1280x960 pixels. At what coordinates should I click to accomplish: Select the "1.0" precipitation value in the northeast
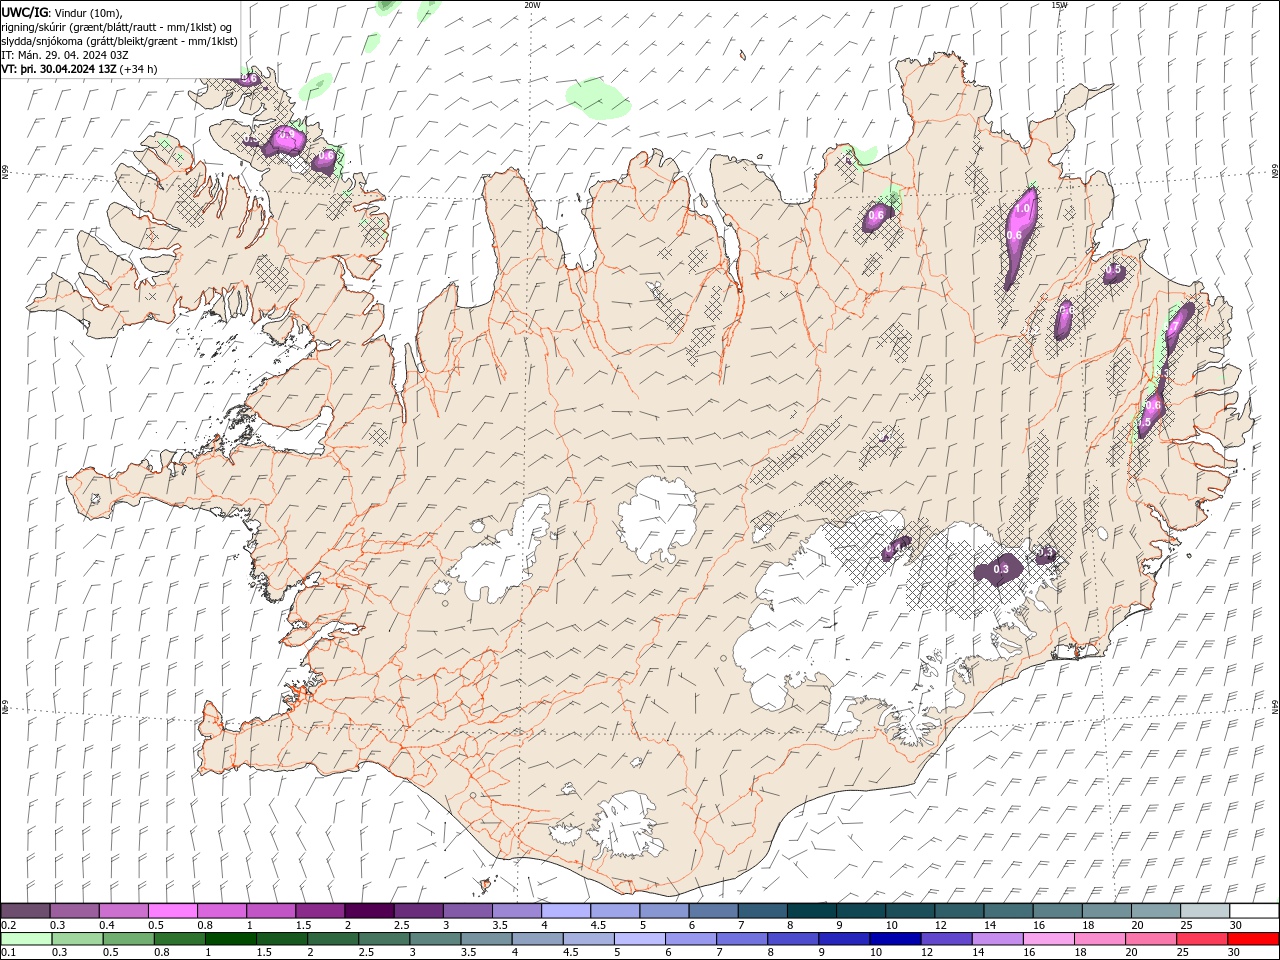1022,209
